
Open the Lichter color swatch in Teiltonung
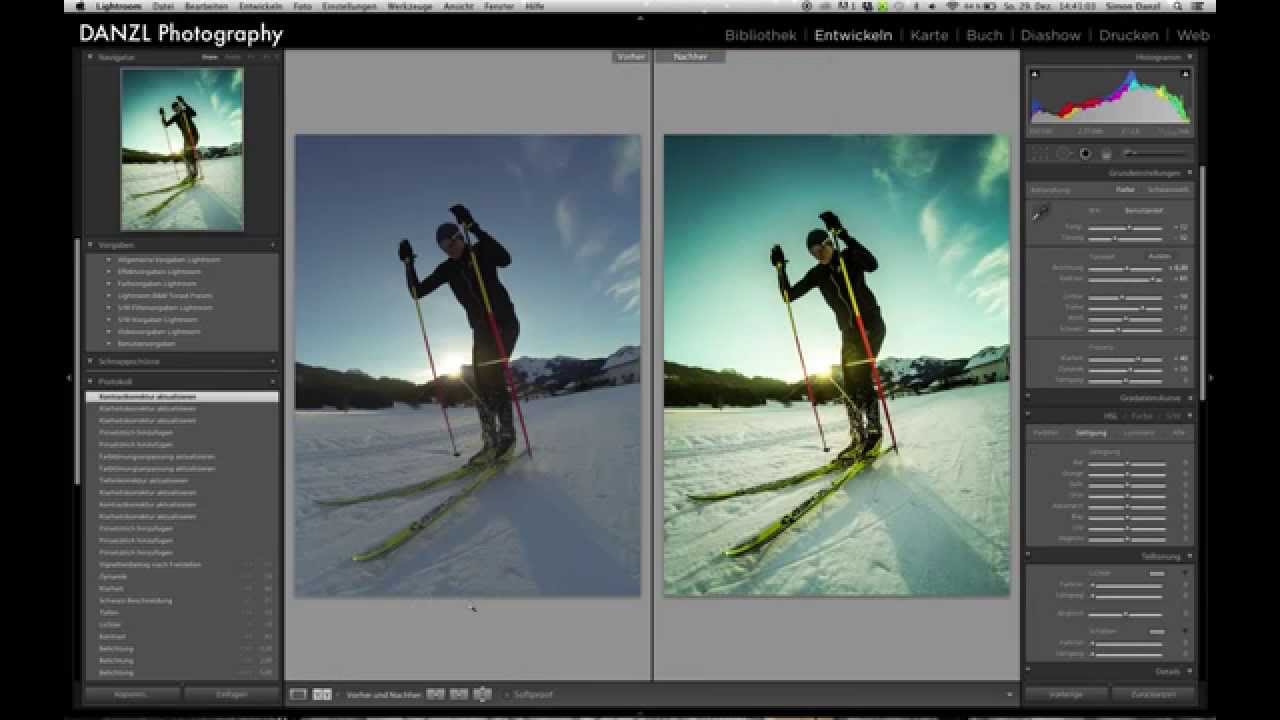point(1157,574)
